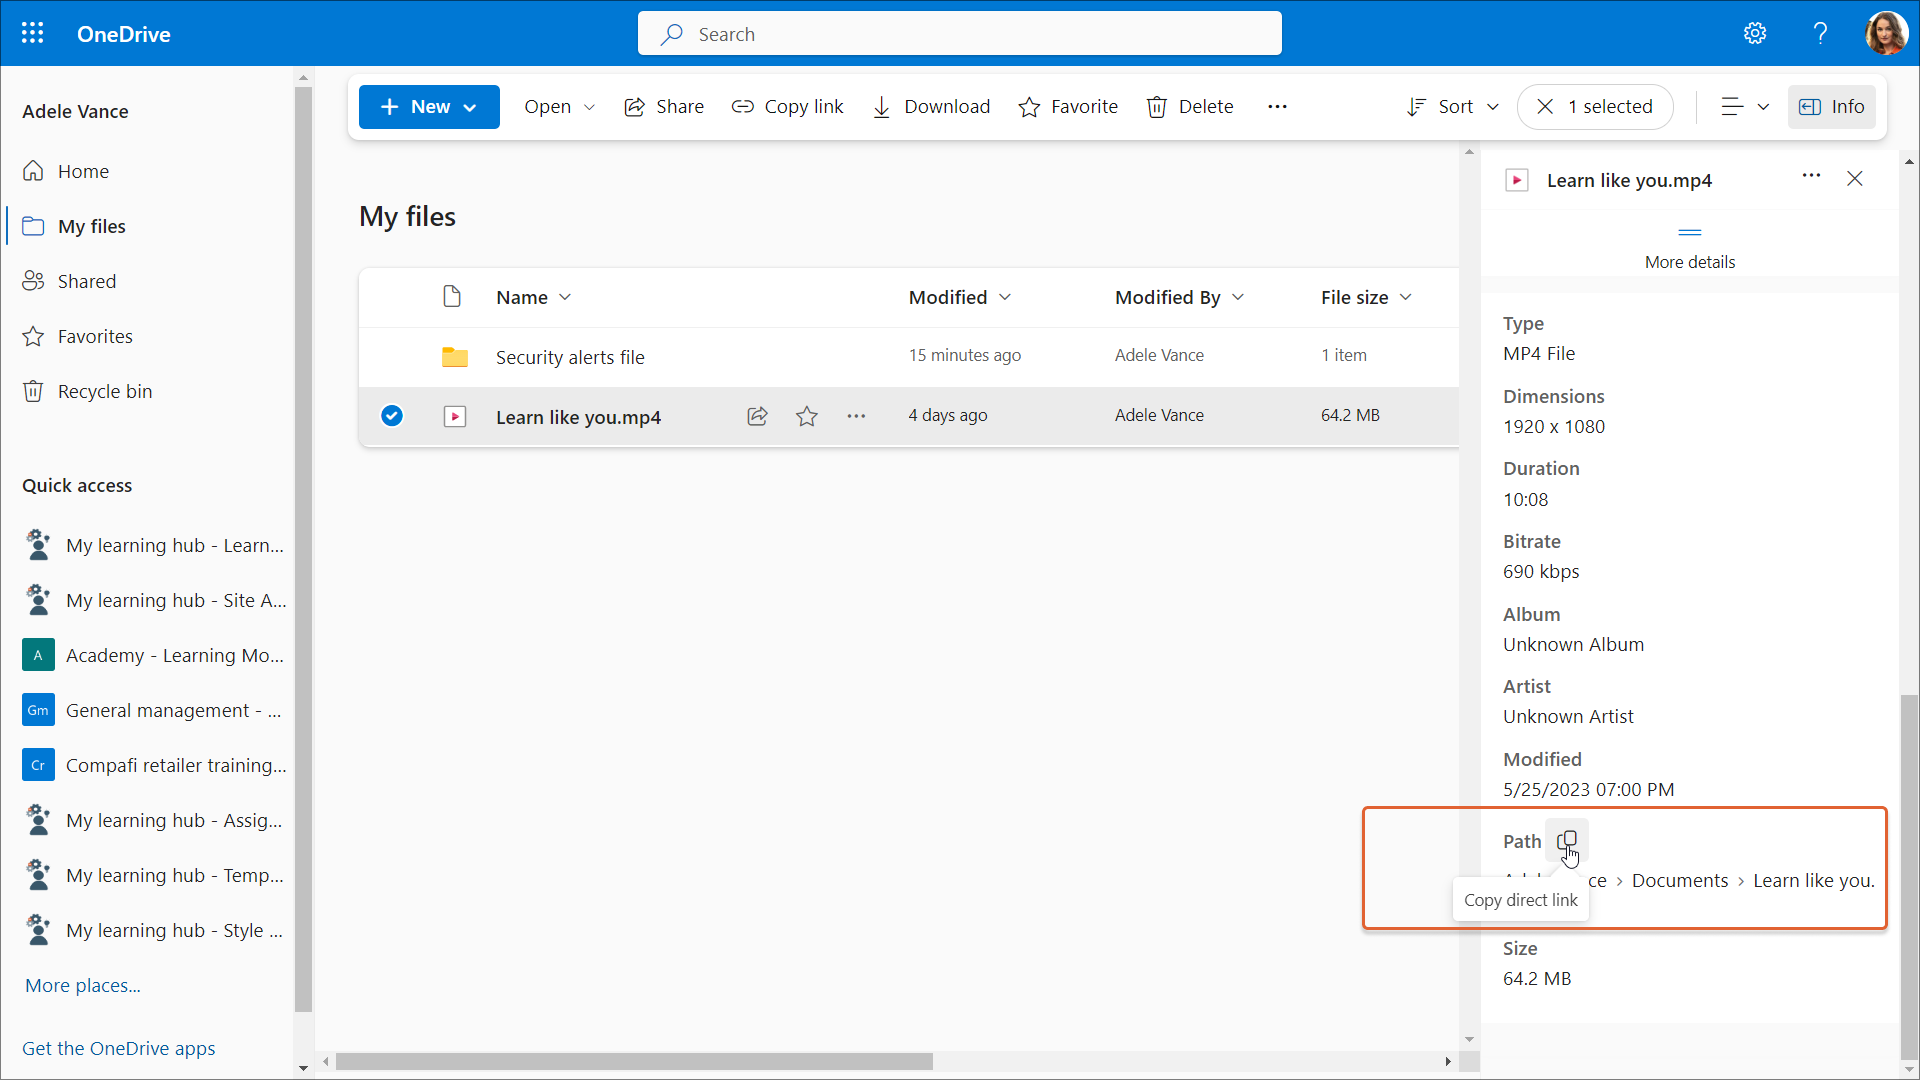This screenshot has height=1080, width=1920.
Task: Click the help question mark icon
Action: click(x=1820, y=33)
